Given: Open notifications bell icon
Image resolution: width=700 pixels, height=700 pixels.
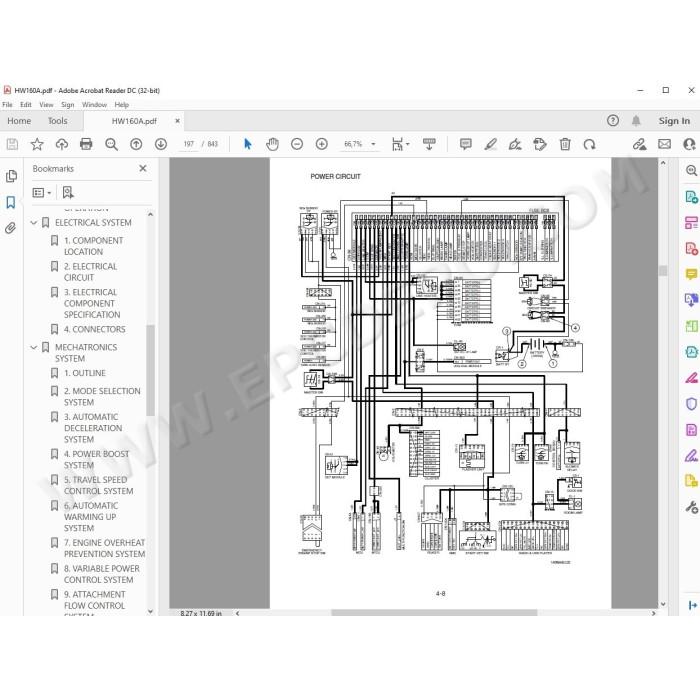Looking at the screenshot, I should point(636,121).
